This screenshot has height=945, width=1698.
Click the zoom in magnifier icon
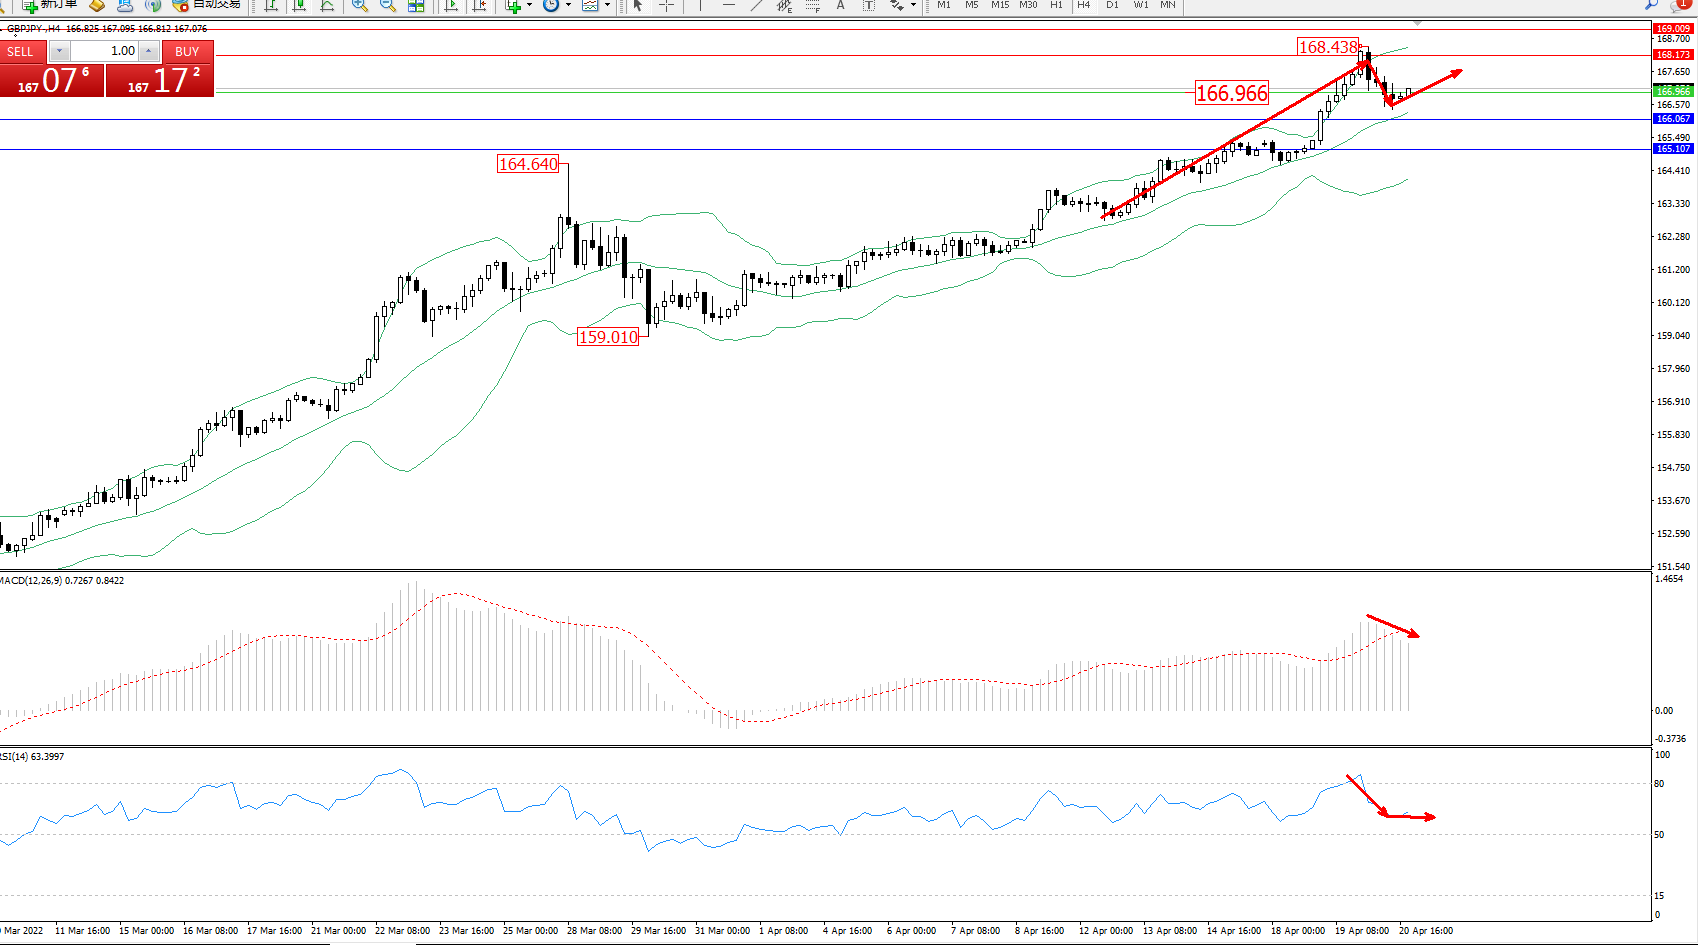tap(360, 5)
